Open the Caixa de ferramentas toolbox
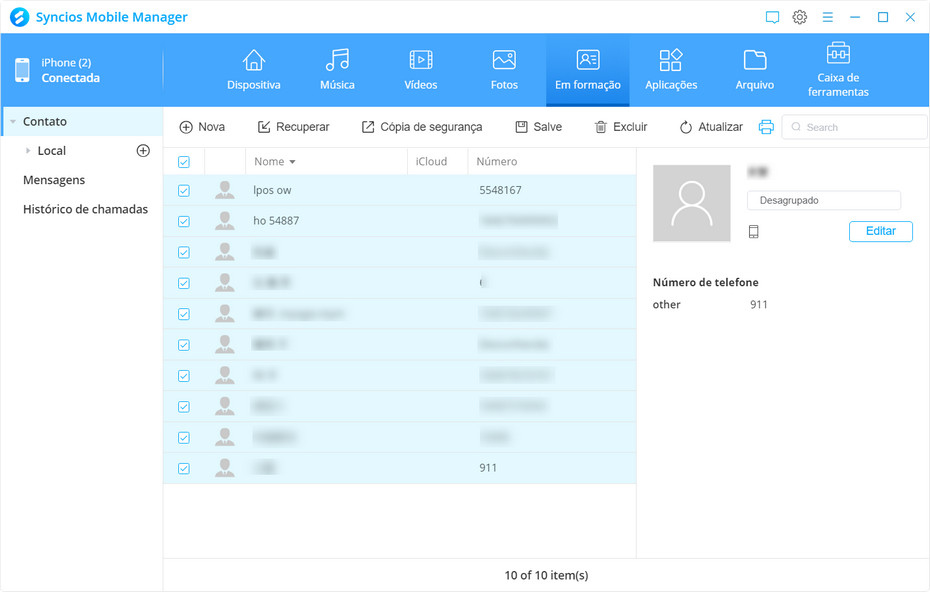Viewport: 930px width, 592px height. [x=838, y=70]
